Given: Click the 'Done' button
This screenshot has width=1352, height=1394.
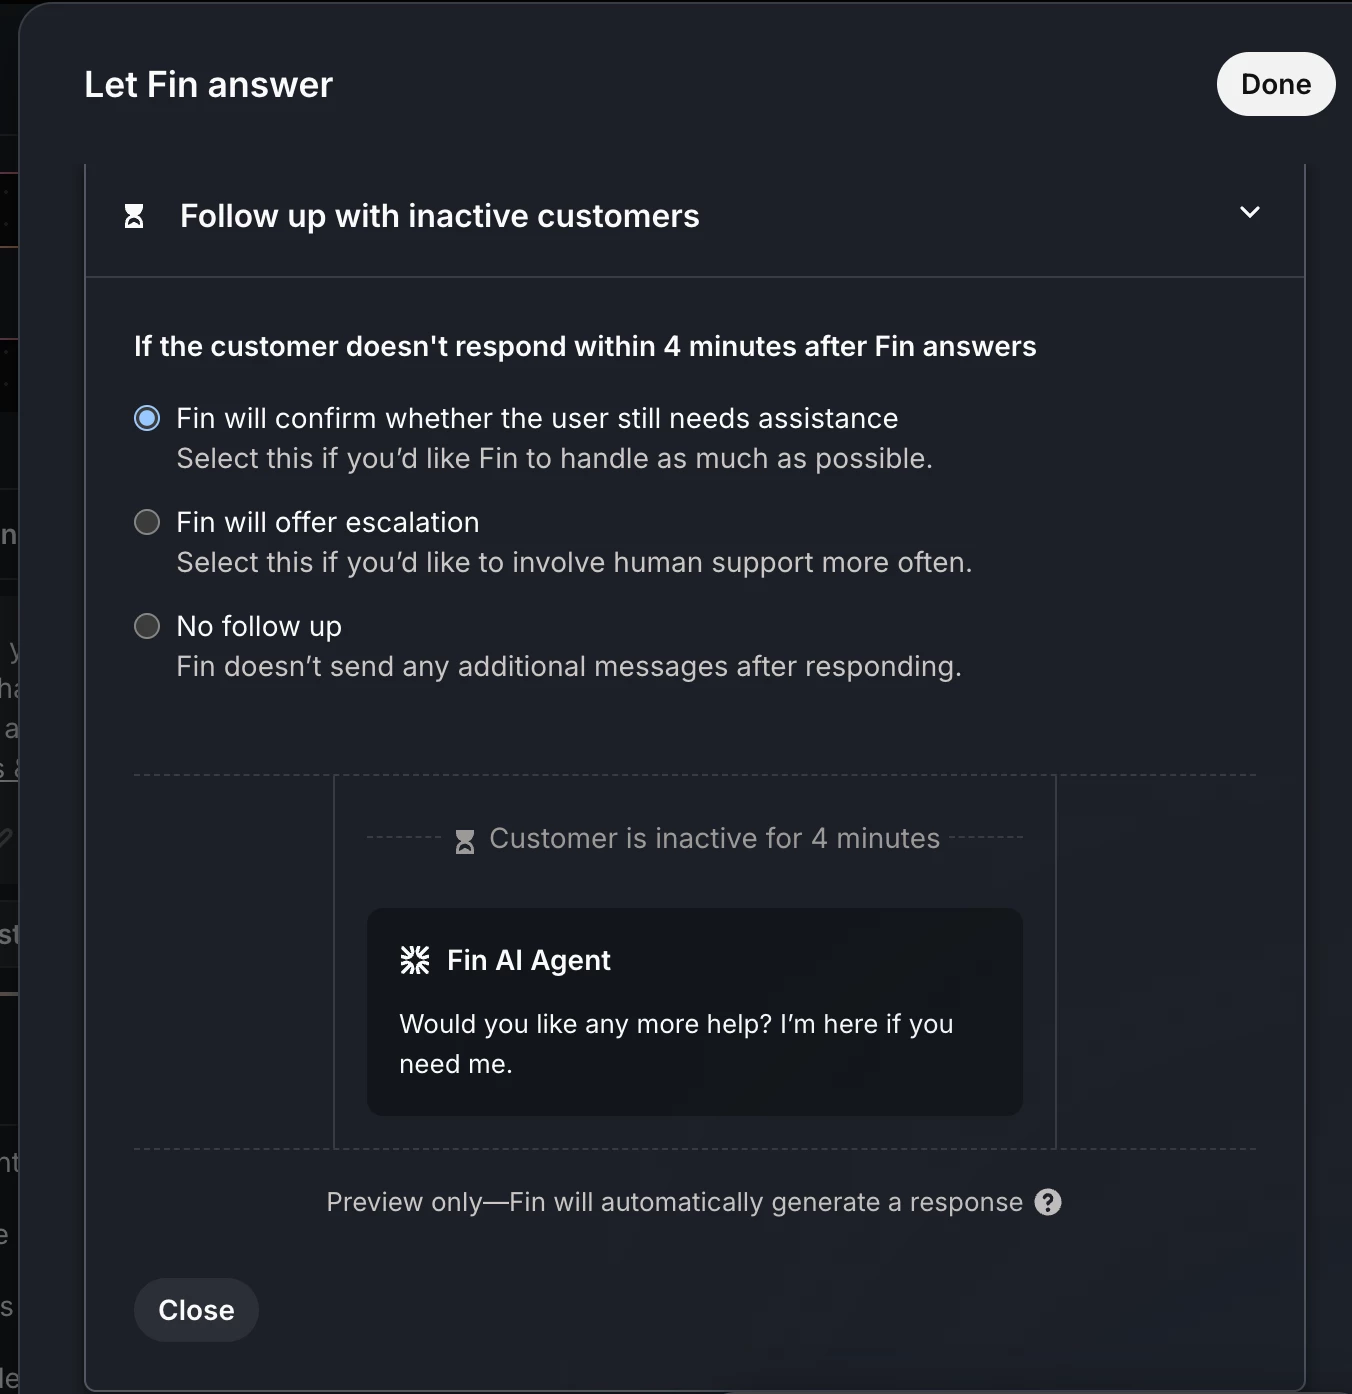Looking at the screenshot, I should click(x=1276, y=84).
